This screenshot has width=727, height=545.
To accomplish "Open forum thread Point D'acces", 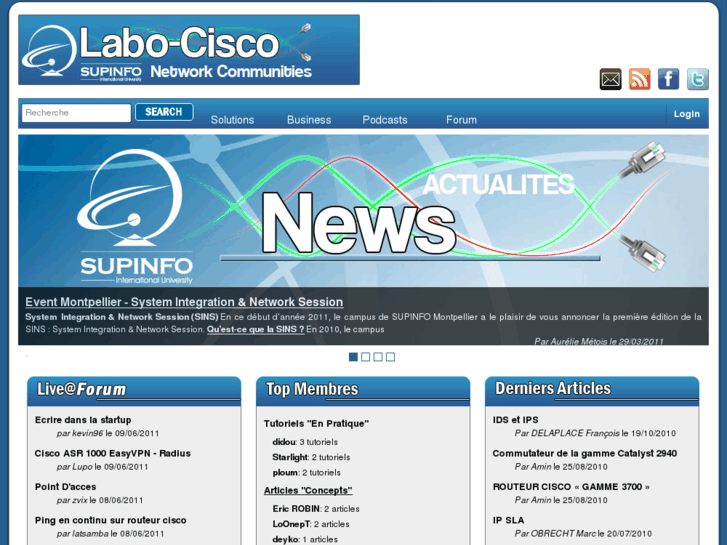I will tap(65, 487).
